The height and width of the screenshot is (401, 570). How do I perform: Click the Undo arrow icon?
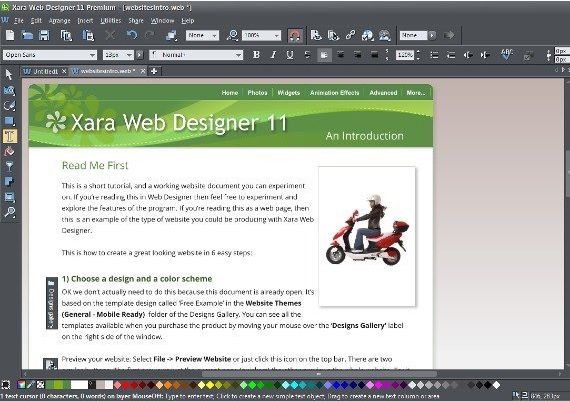(x=132, y=35)
